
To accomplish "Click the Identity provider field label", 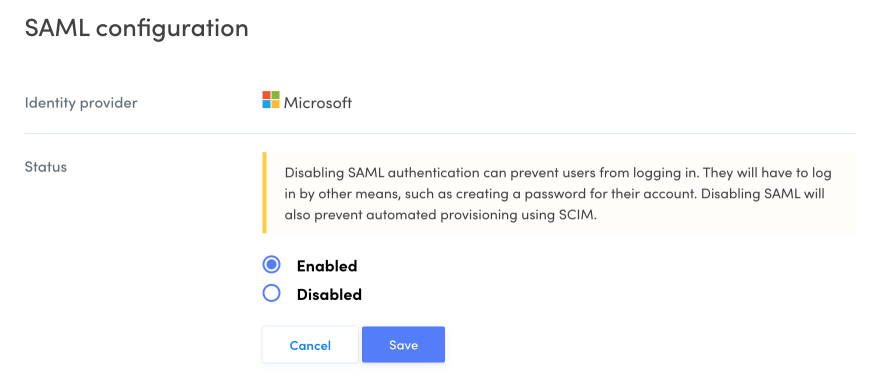I will tap(81, 103).
